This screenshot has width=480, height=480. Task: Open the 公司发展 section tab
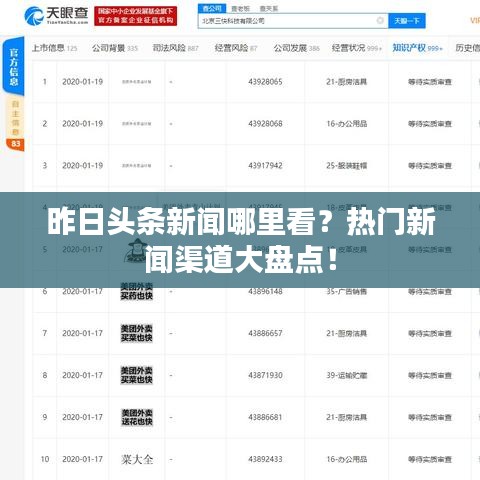(x=297, y=48)
